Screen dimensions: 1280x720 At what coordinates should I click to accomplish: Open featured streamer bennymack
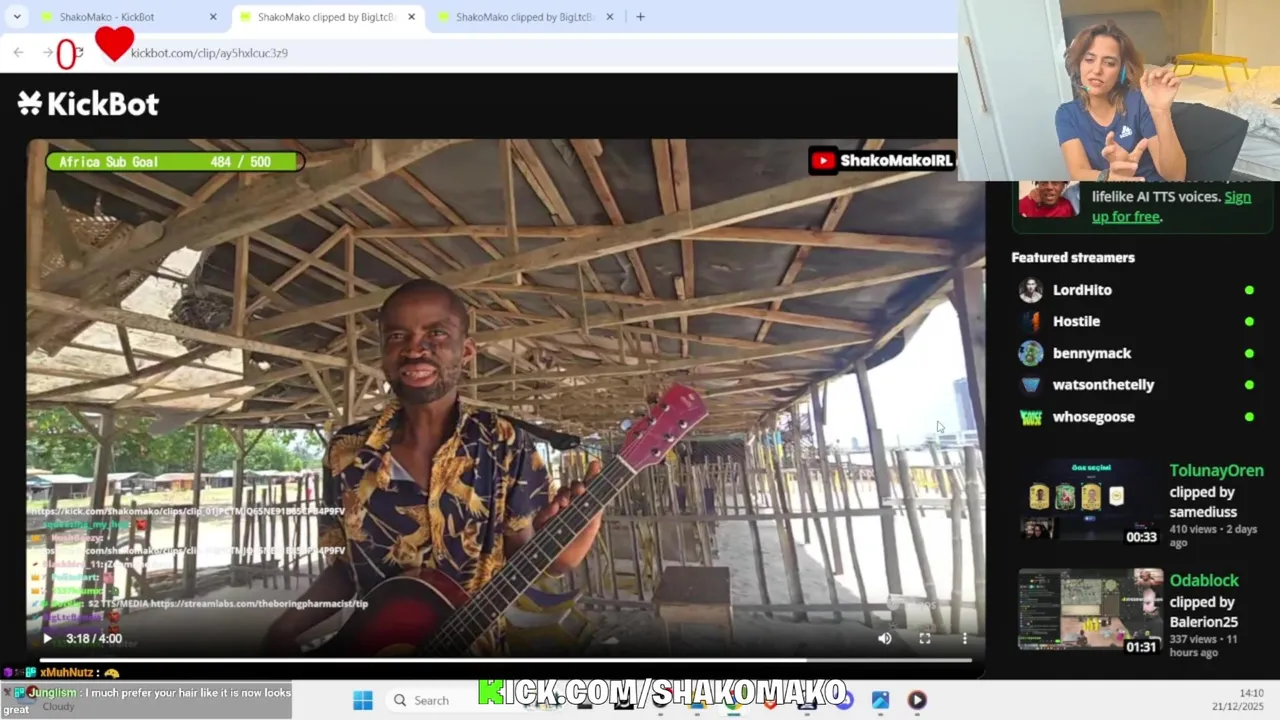pyautogui.click(x=1092, y=353)
